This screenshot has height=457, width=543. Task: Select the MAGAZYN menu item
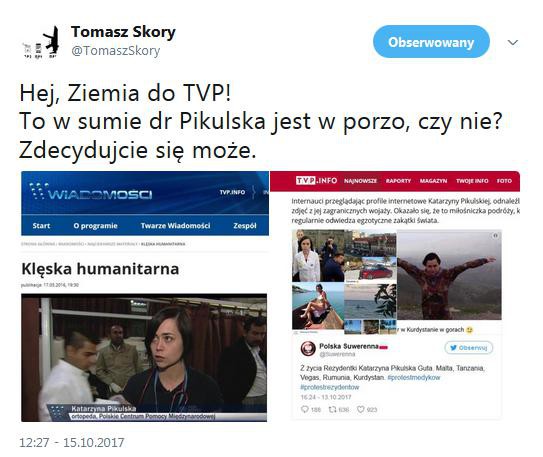(x=433, y=181)
